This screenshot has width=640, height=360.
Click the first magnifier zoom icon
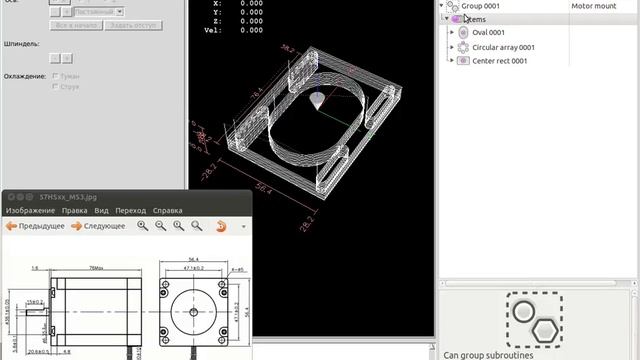[x=142, y=226]
